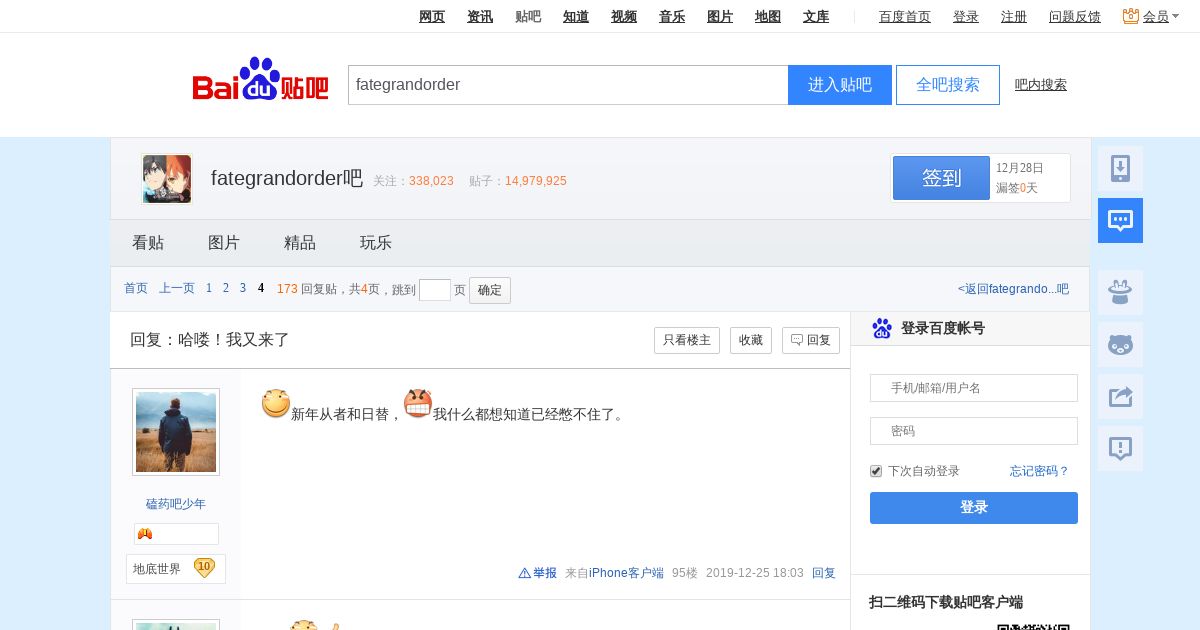This screenshot has height=630, width=1200.
Task: Click the feedback exclamation icon in right sidebar
Action: (x=1120, y=449)
